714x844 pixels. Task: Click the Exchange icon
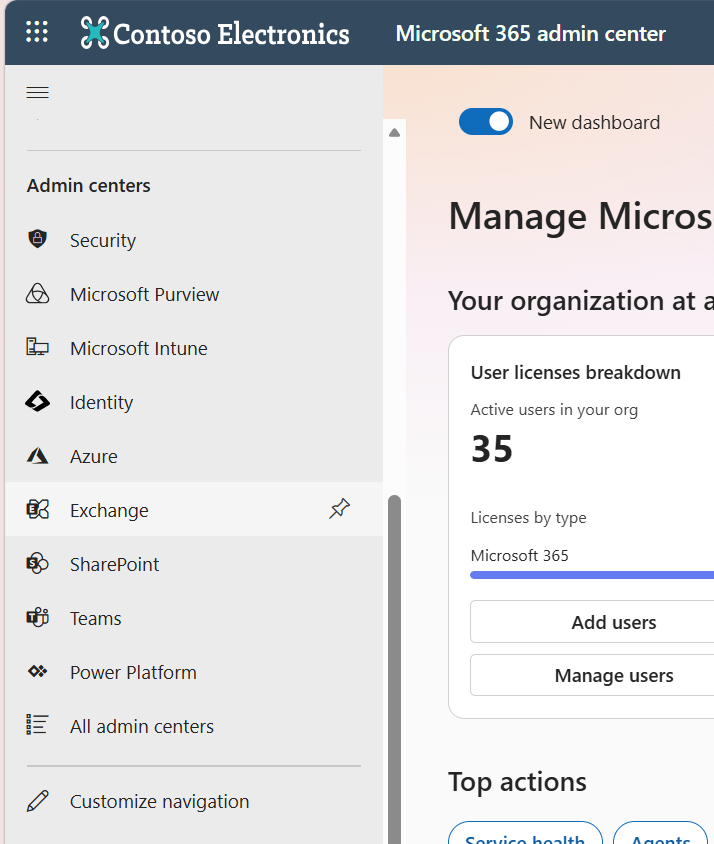tap(38, 509)
